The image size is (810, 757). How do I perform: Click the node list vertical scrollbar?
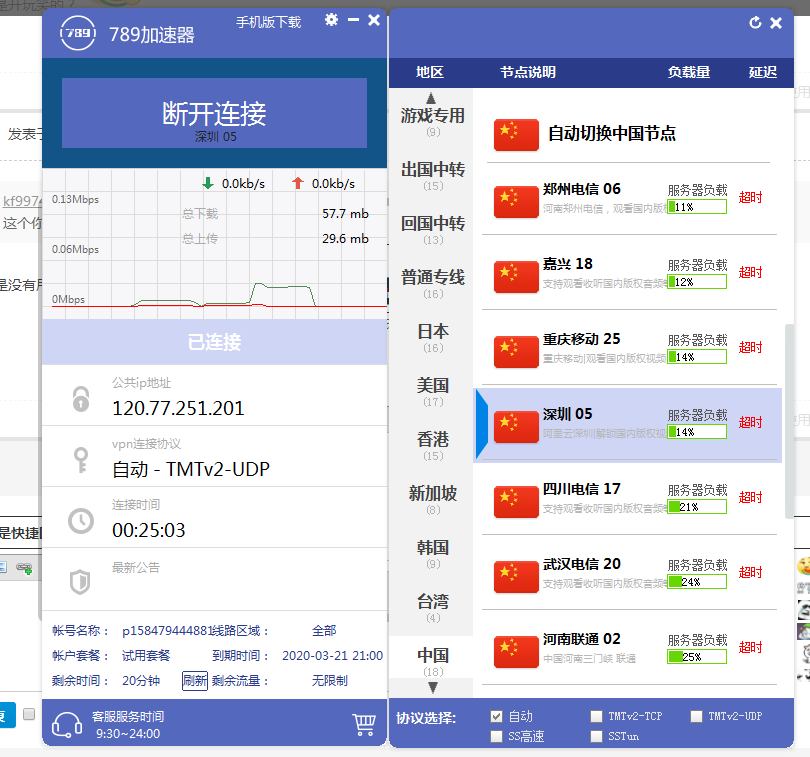coord(789,421)
